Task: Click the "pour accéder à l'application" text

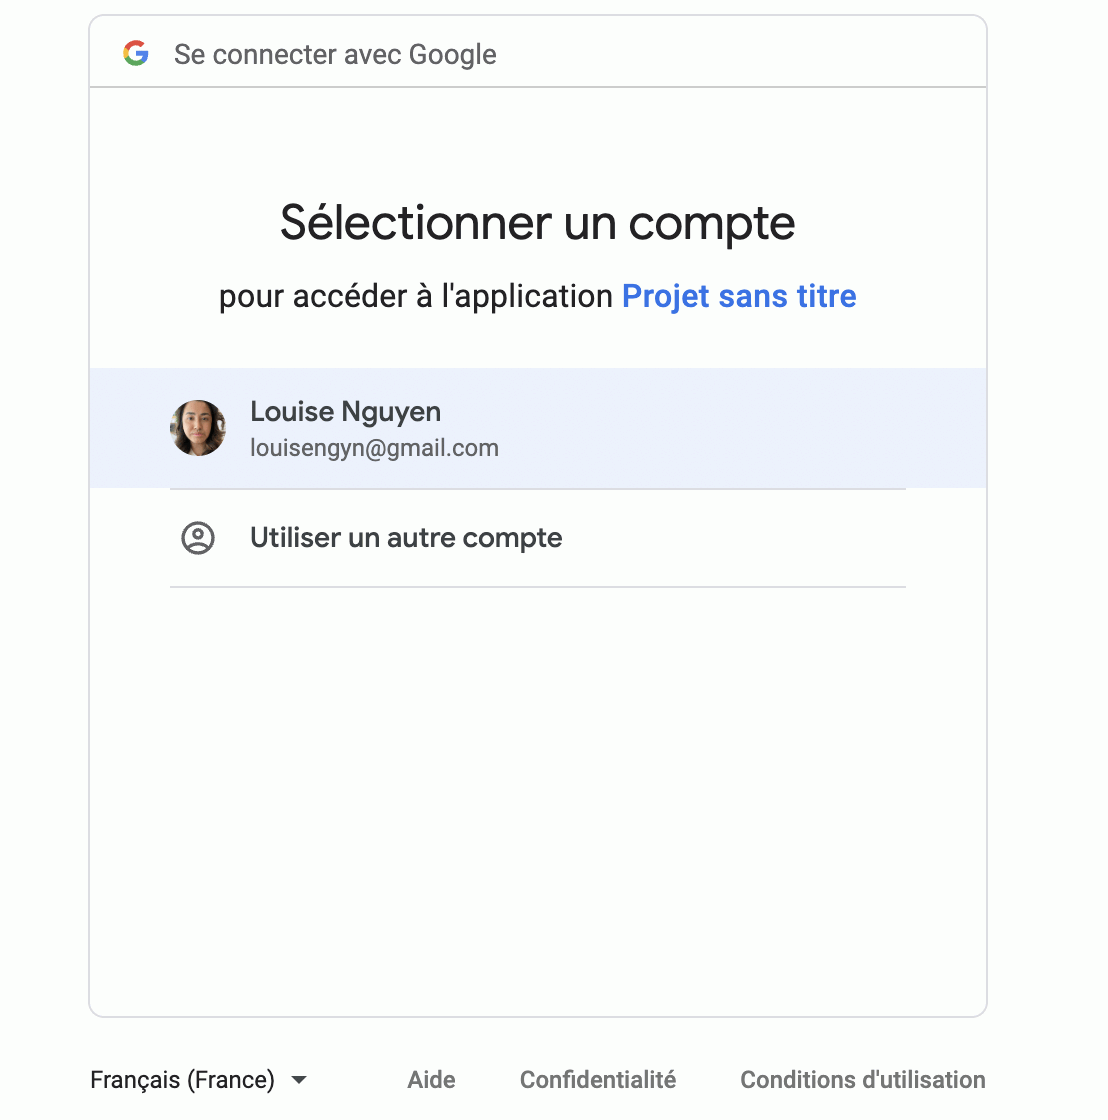Action: coord(415,296)
